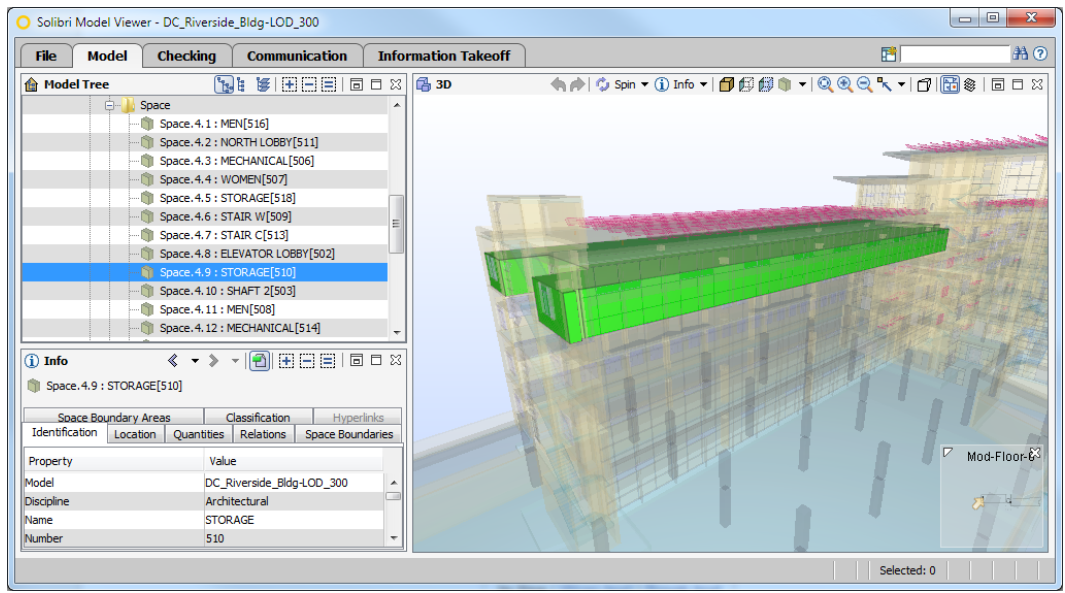Switch to the Information Takeoff tab
The height and width of the screenshot is (593, 1065).
pos(444,56)
